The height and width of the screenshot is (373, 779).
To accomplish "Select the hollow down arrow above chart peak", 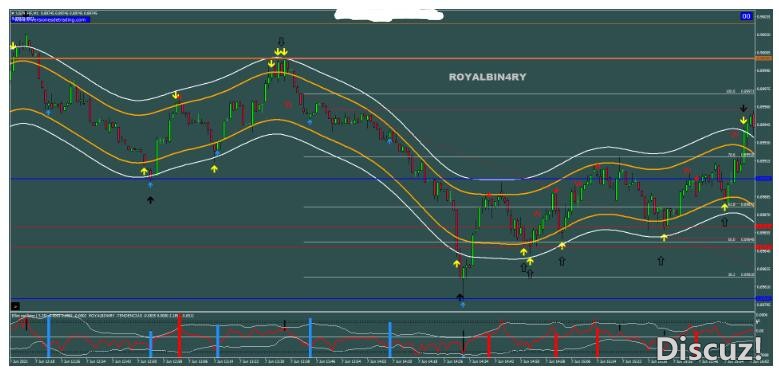I will click(281, 41).
